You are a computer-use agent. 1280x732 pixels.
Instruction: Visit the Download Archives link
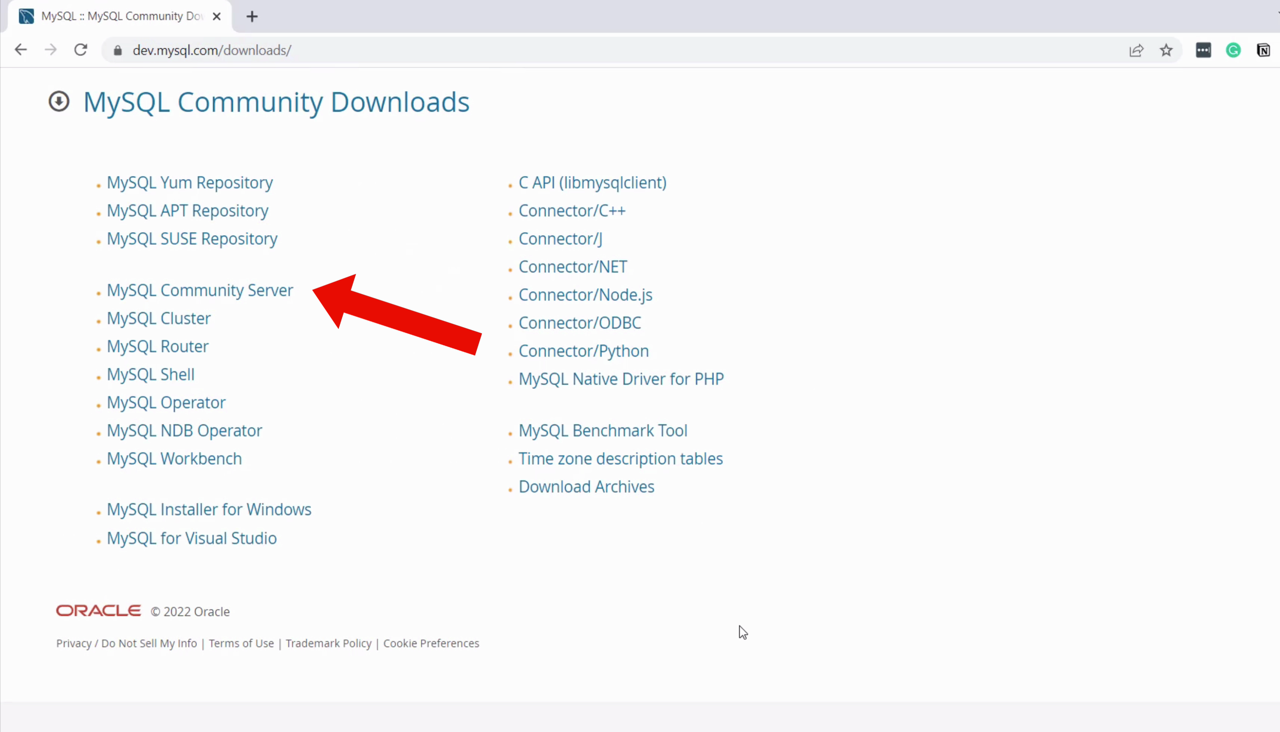coord(586,487)
